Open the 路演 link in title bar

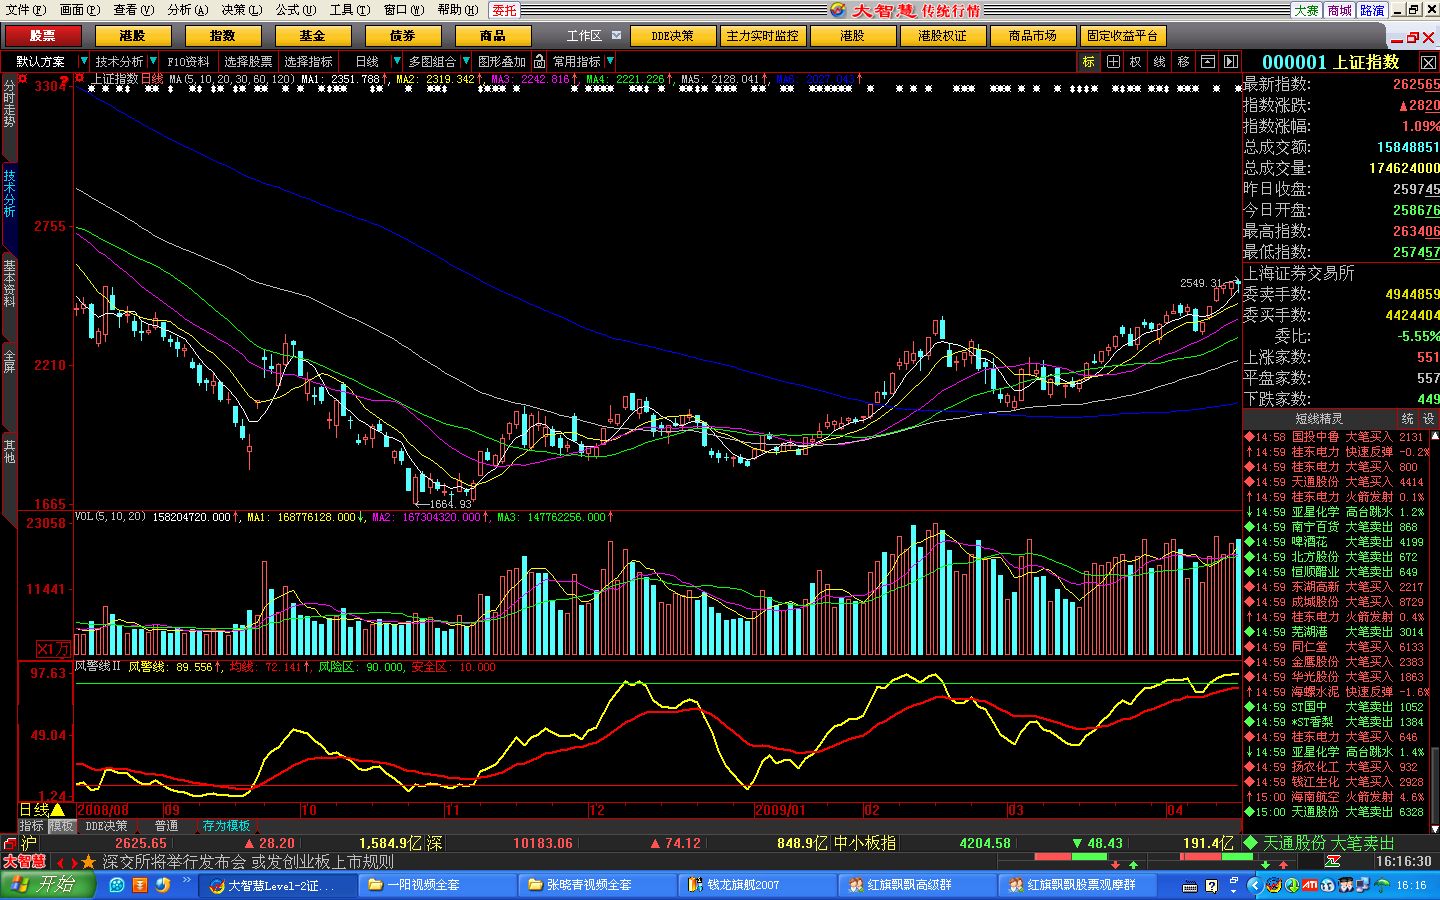click(x=1372, y=10)
